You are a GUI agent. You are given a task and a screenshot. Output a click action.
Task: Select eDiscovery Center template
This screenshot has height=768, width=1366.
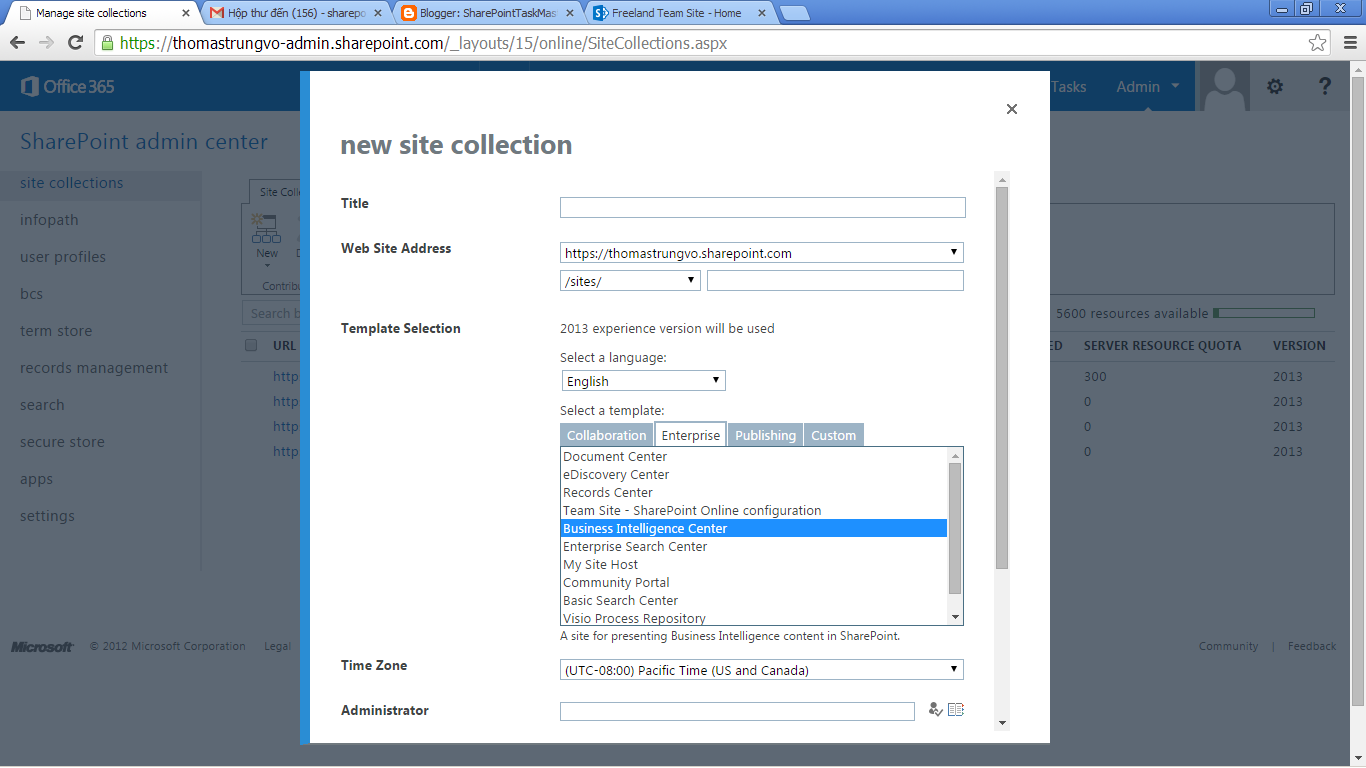(754, 475)
